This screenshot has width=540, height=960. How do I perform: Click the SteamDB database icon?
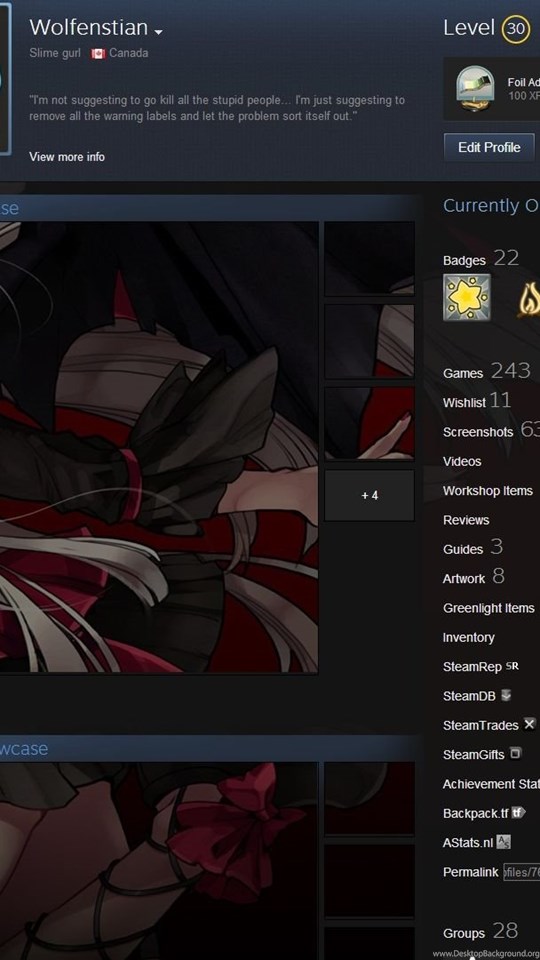pyautogui.click(x=506, y=695)
